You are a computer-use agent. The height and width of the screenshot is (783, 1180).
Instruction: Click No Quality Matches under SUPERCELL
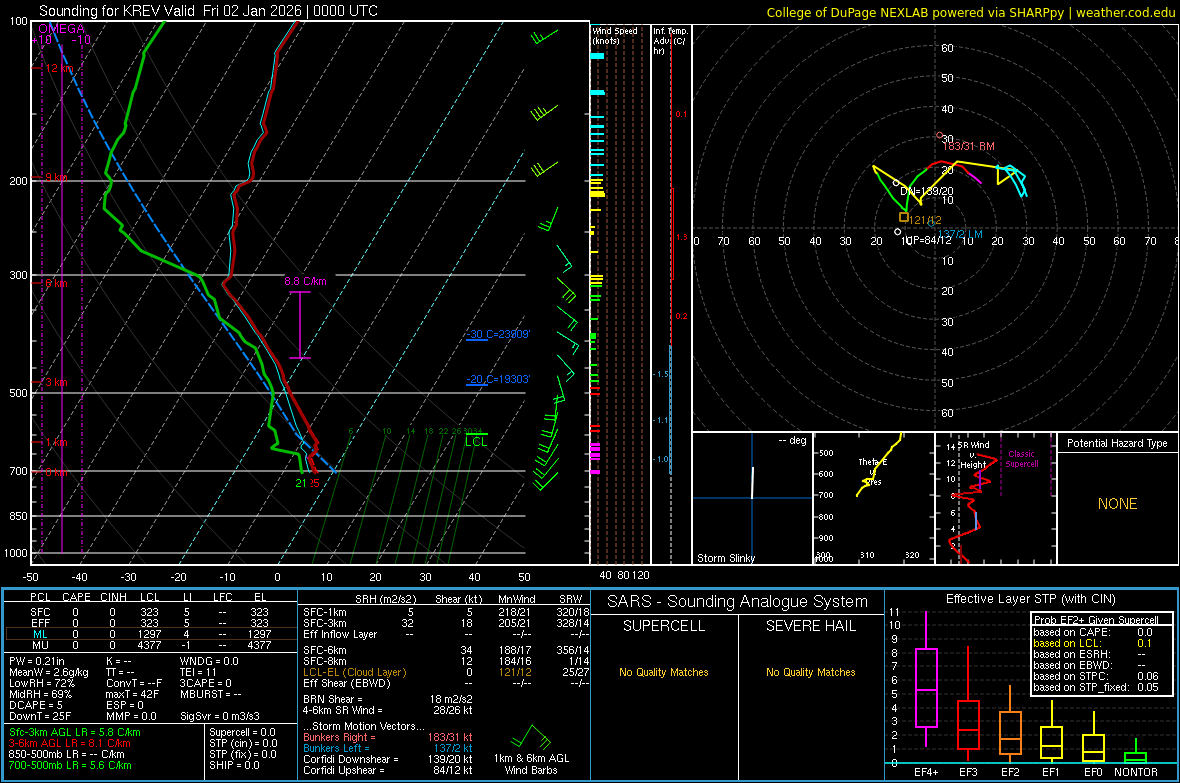(664, 672)
